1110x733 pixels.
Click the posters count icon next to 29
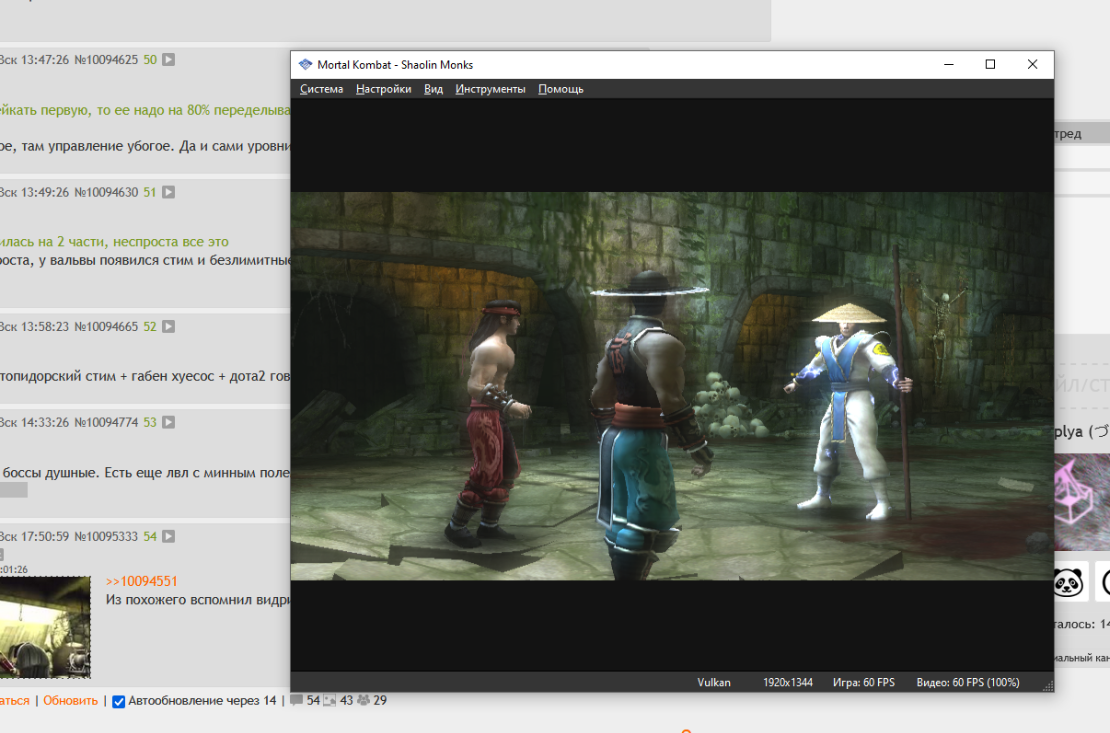coord(363,700)
